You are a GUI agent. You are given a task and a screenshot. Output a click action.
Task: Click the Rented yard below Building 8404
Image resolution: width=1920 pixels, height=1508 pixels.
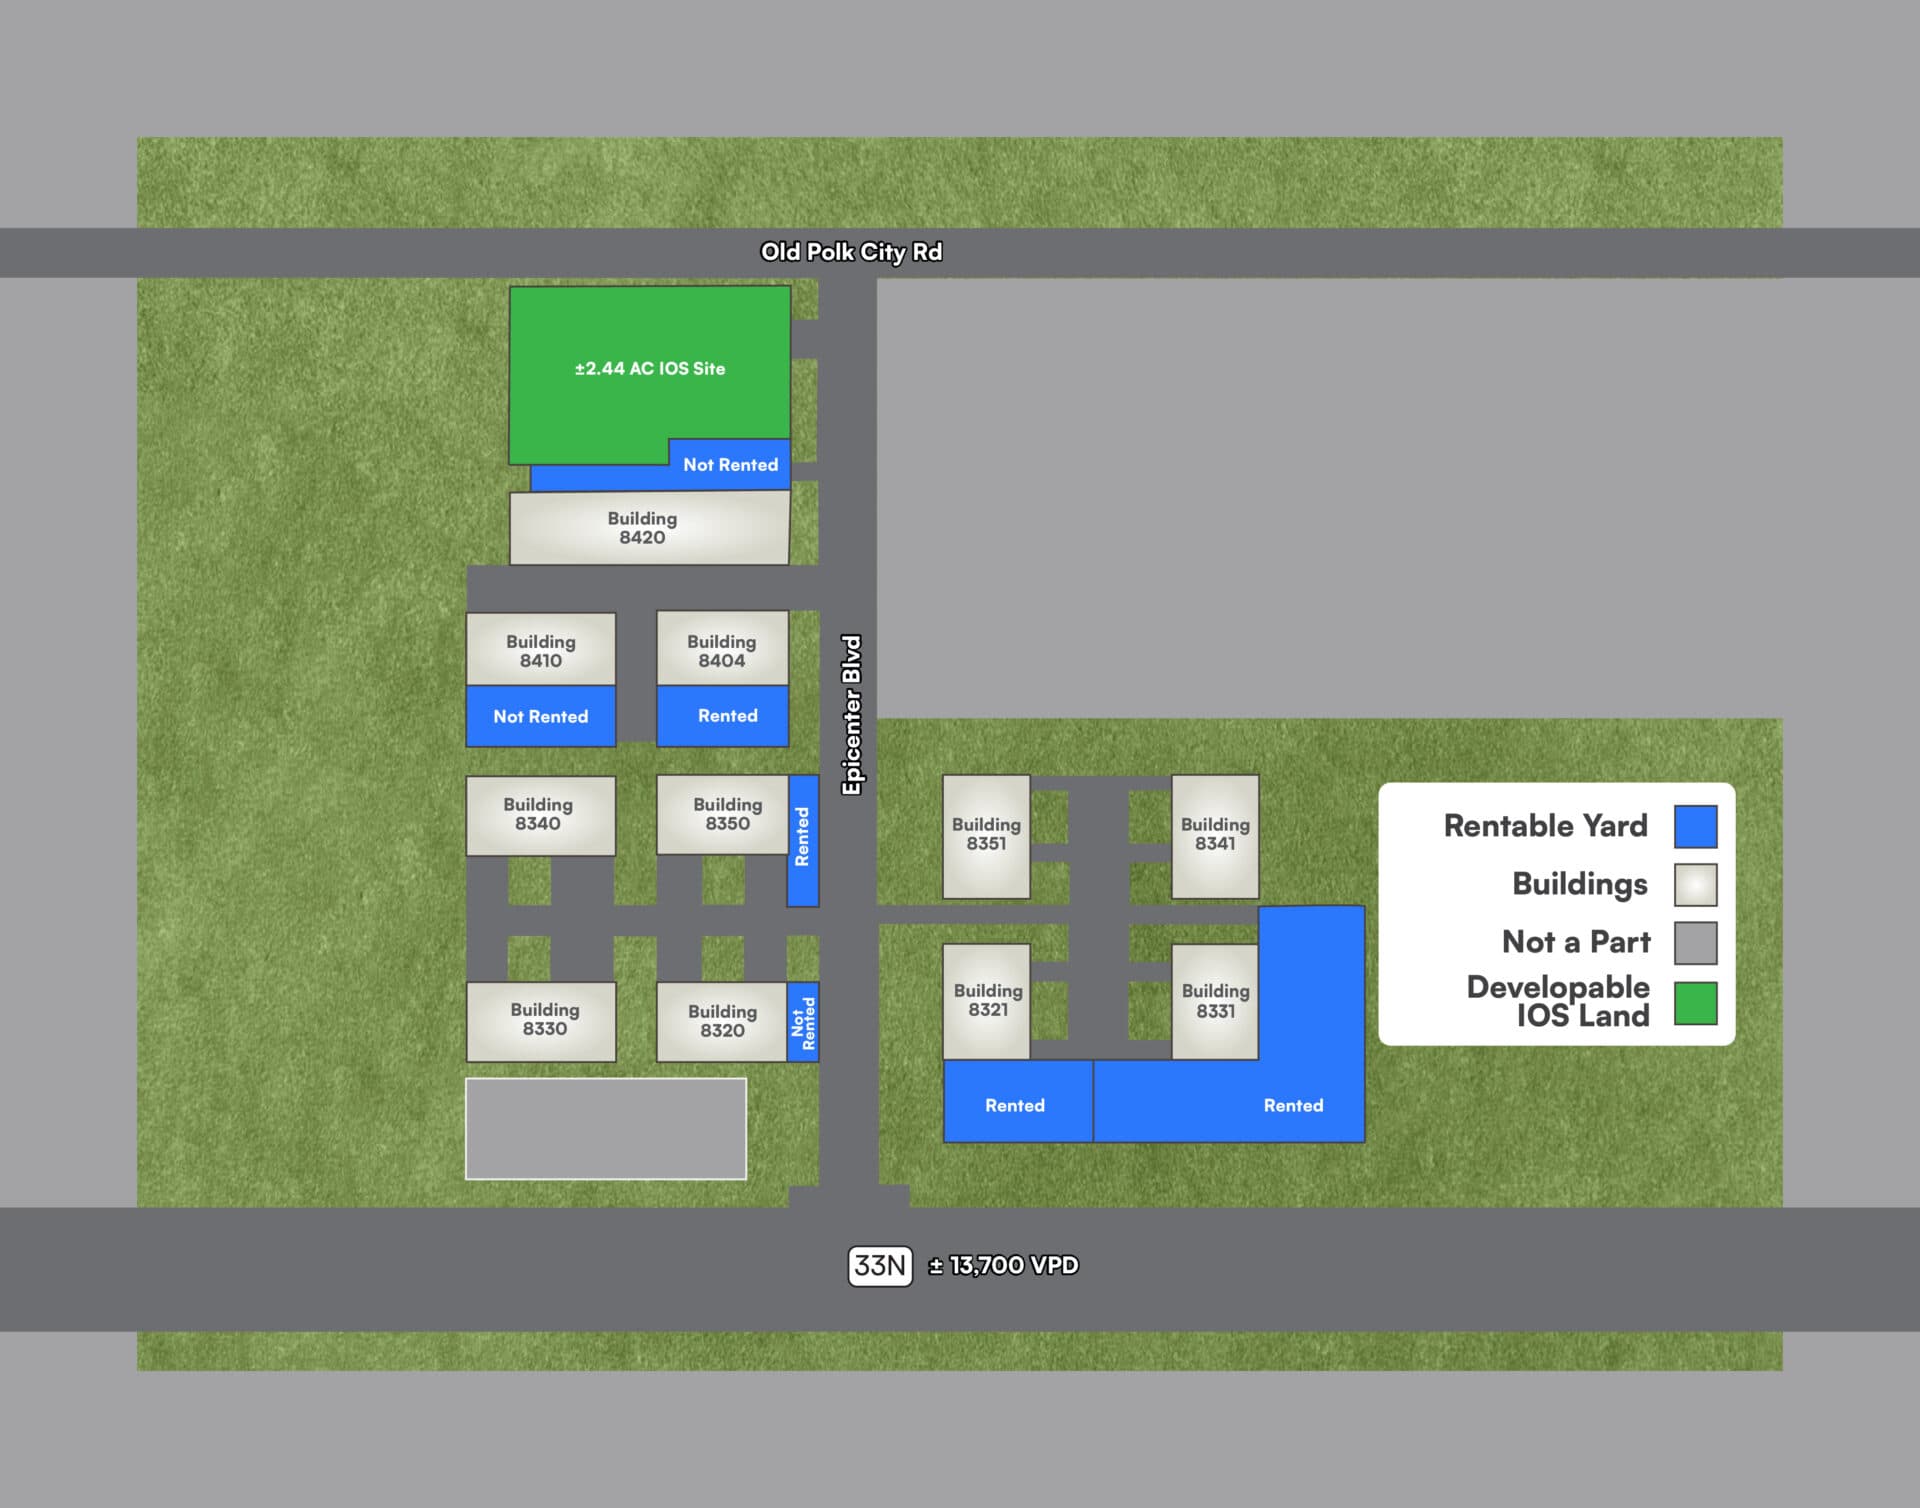tap(722, 716)
